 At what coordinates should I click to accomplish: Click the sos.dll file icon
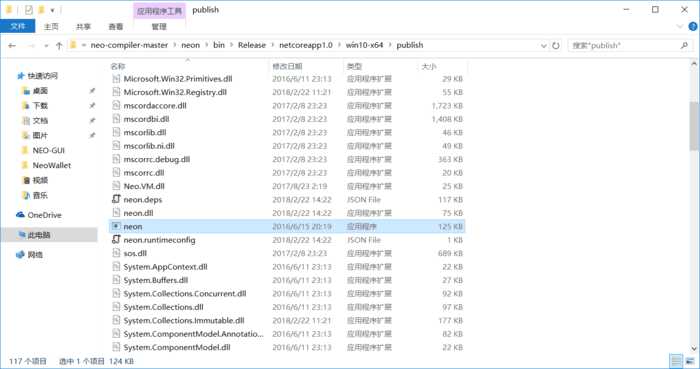(x=116, y=253)
